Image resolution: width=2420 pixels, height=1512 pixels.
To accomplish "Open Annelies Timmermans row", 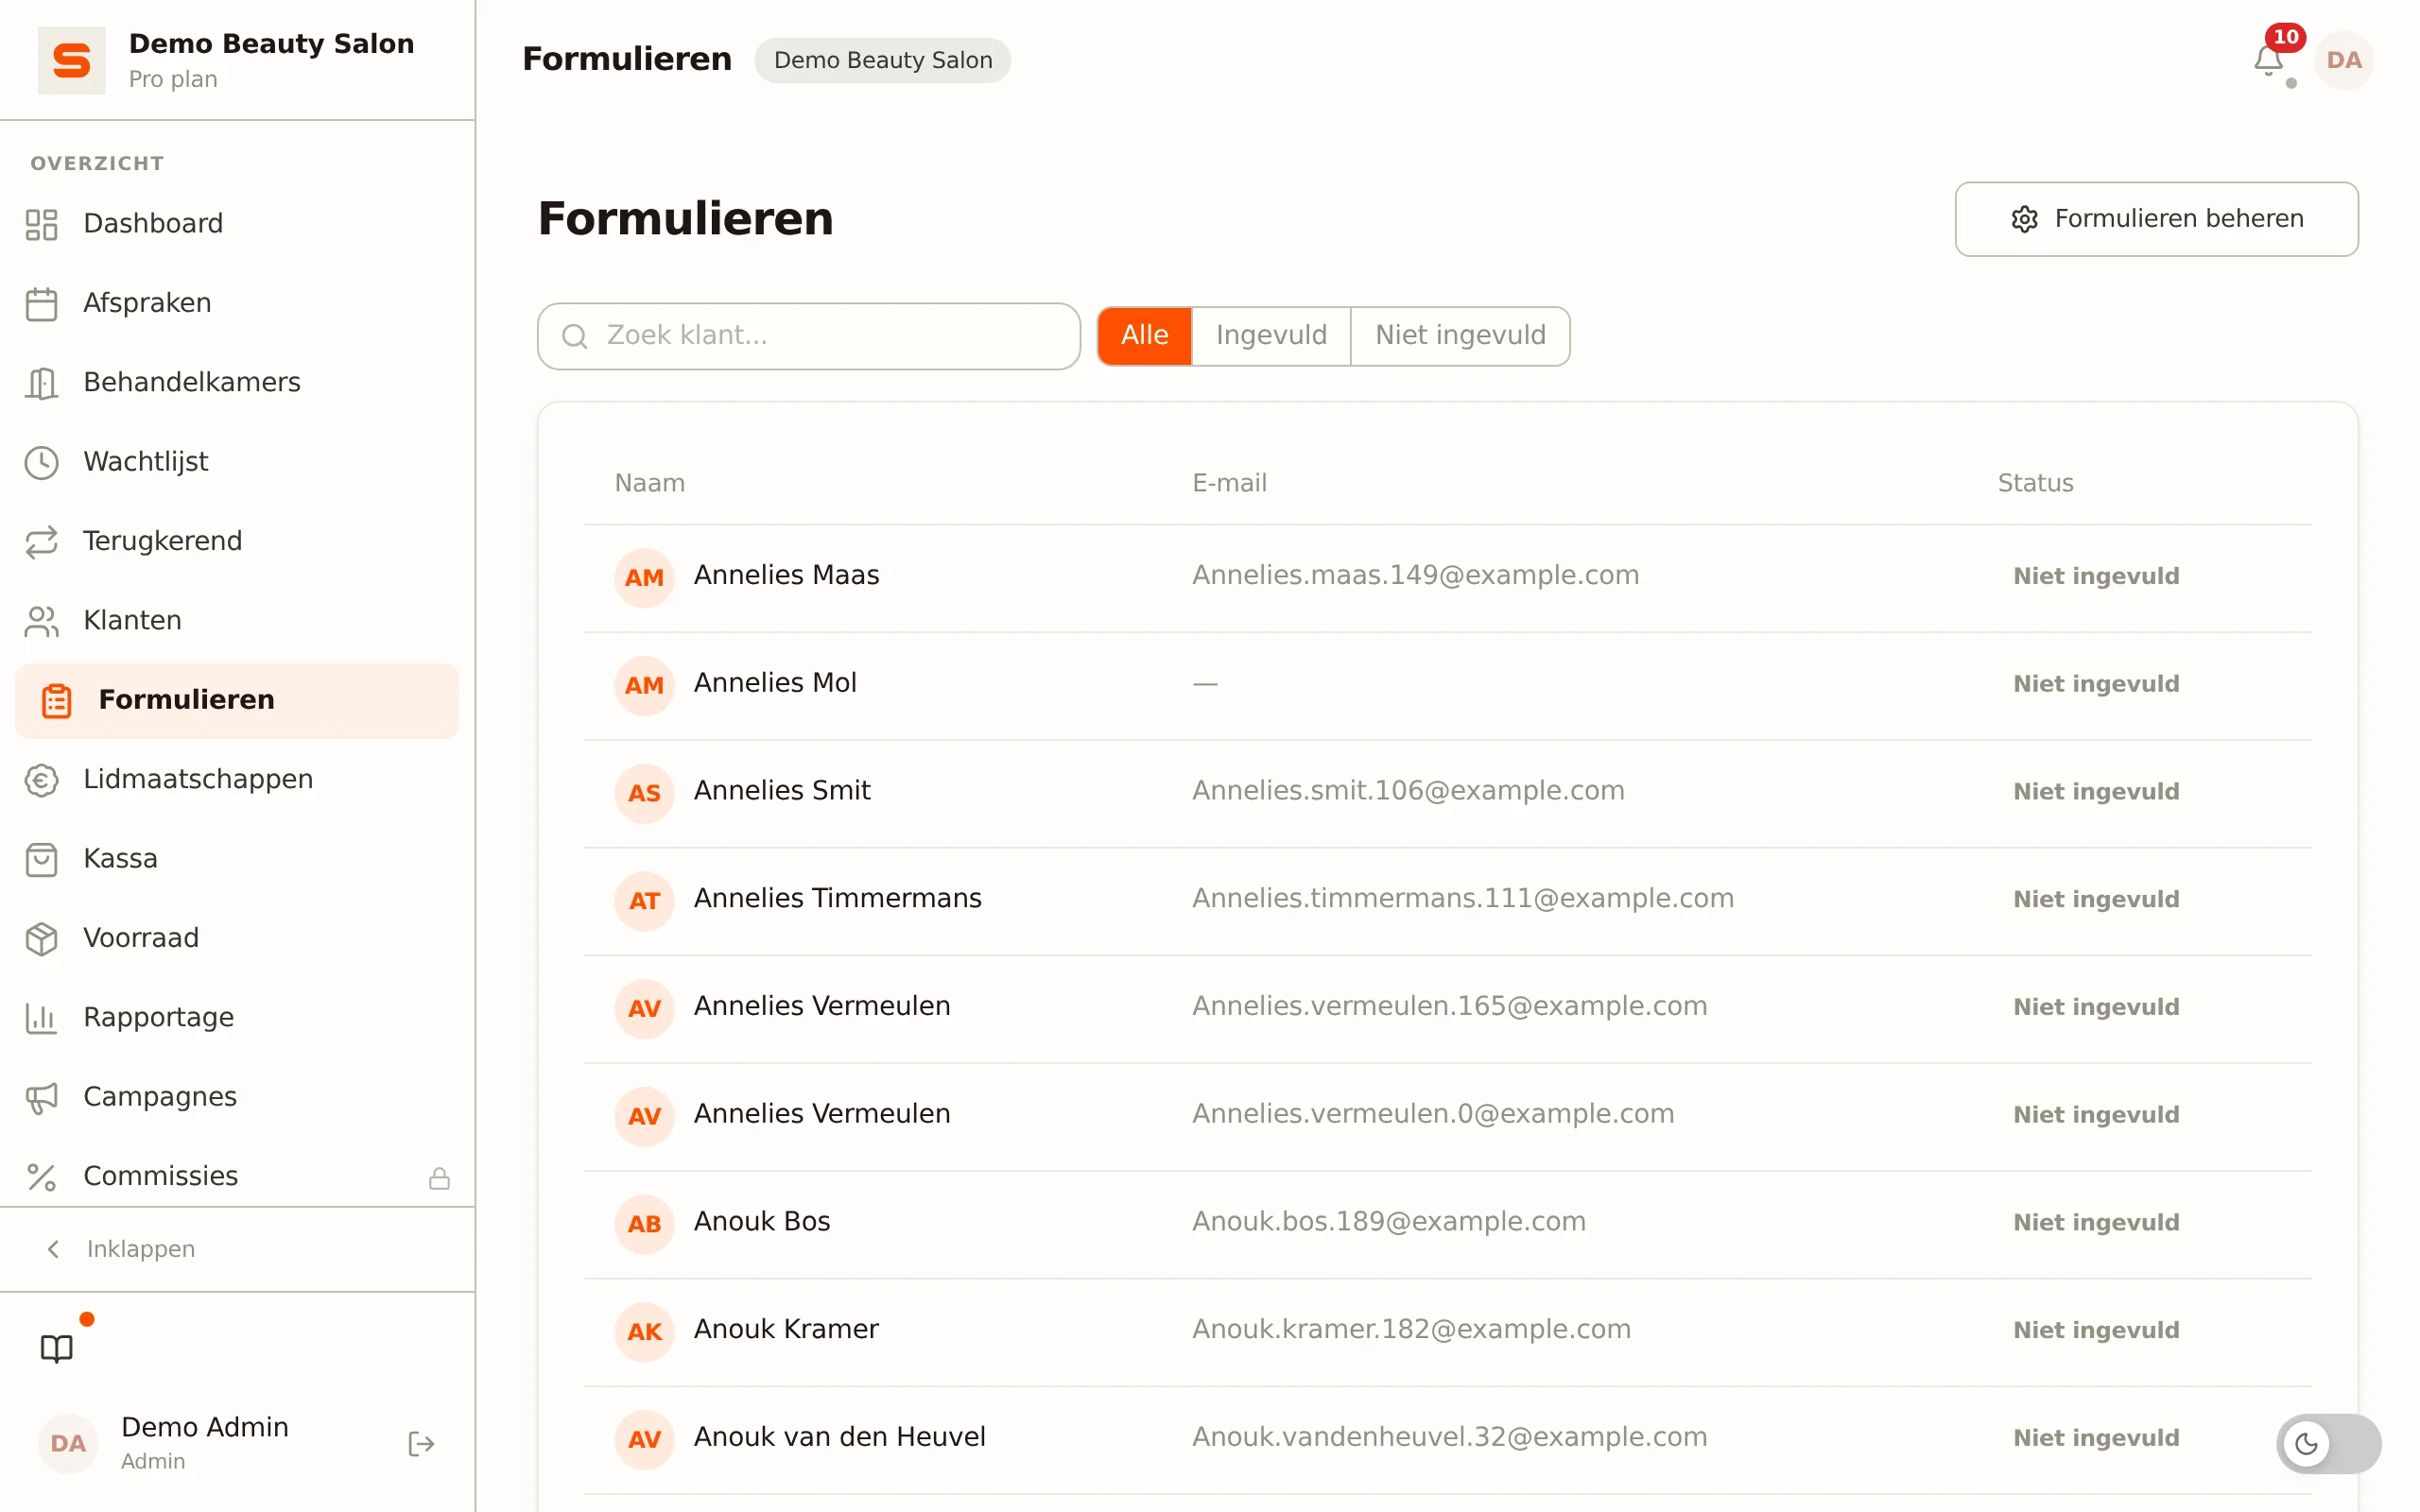I will pos(1447,900).
